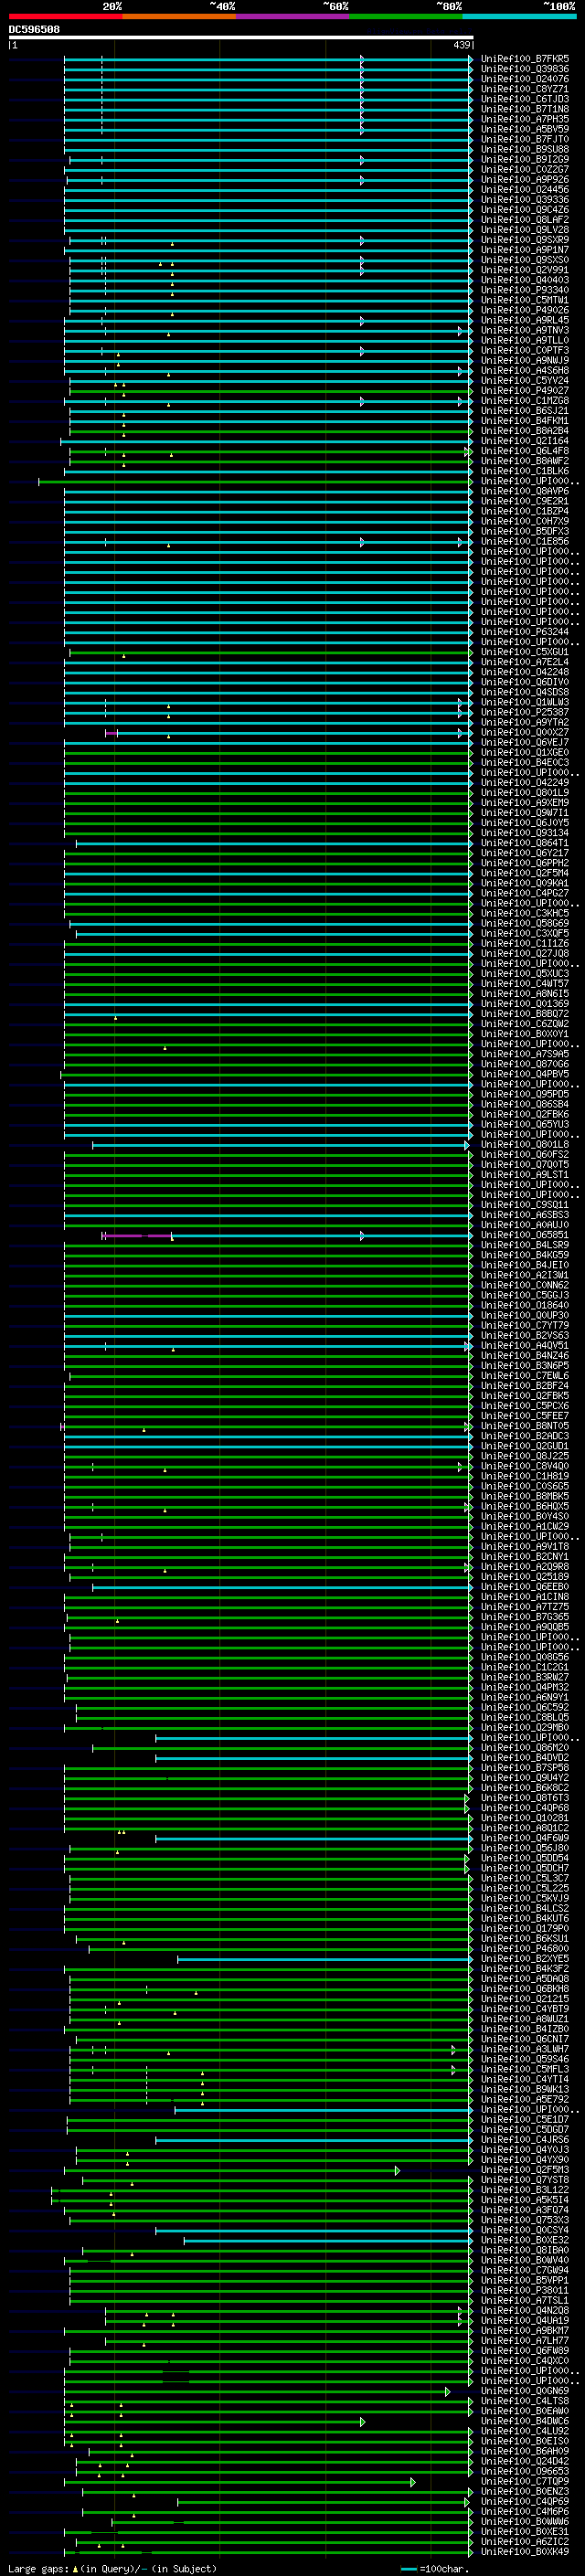Open hit UniRef100_Q1XGE0
The width and height of the screenshot is (585, 2576).
click(x=525, y=753)
